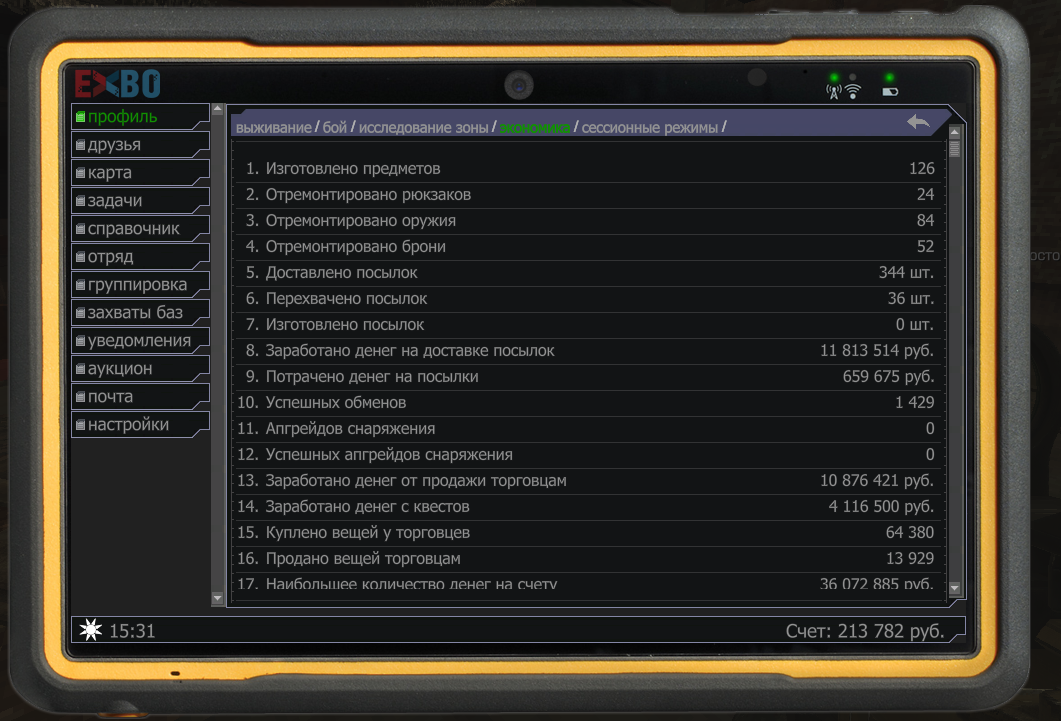1061x721 pixels.
Task: Open the задачи section
Action: tap(140, 201)
